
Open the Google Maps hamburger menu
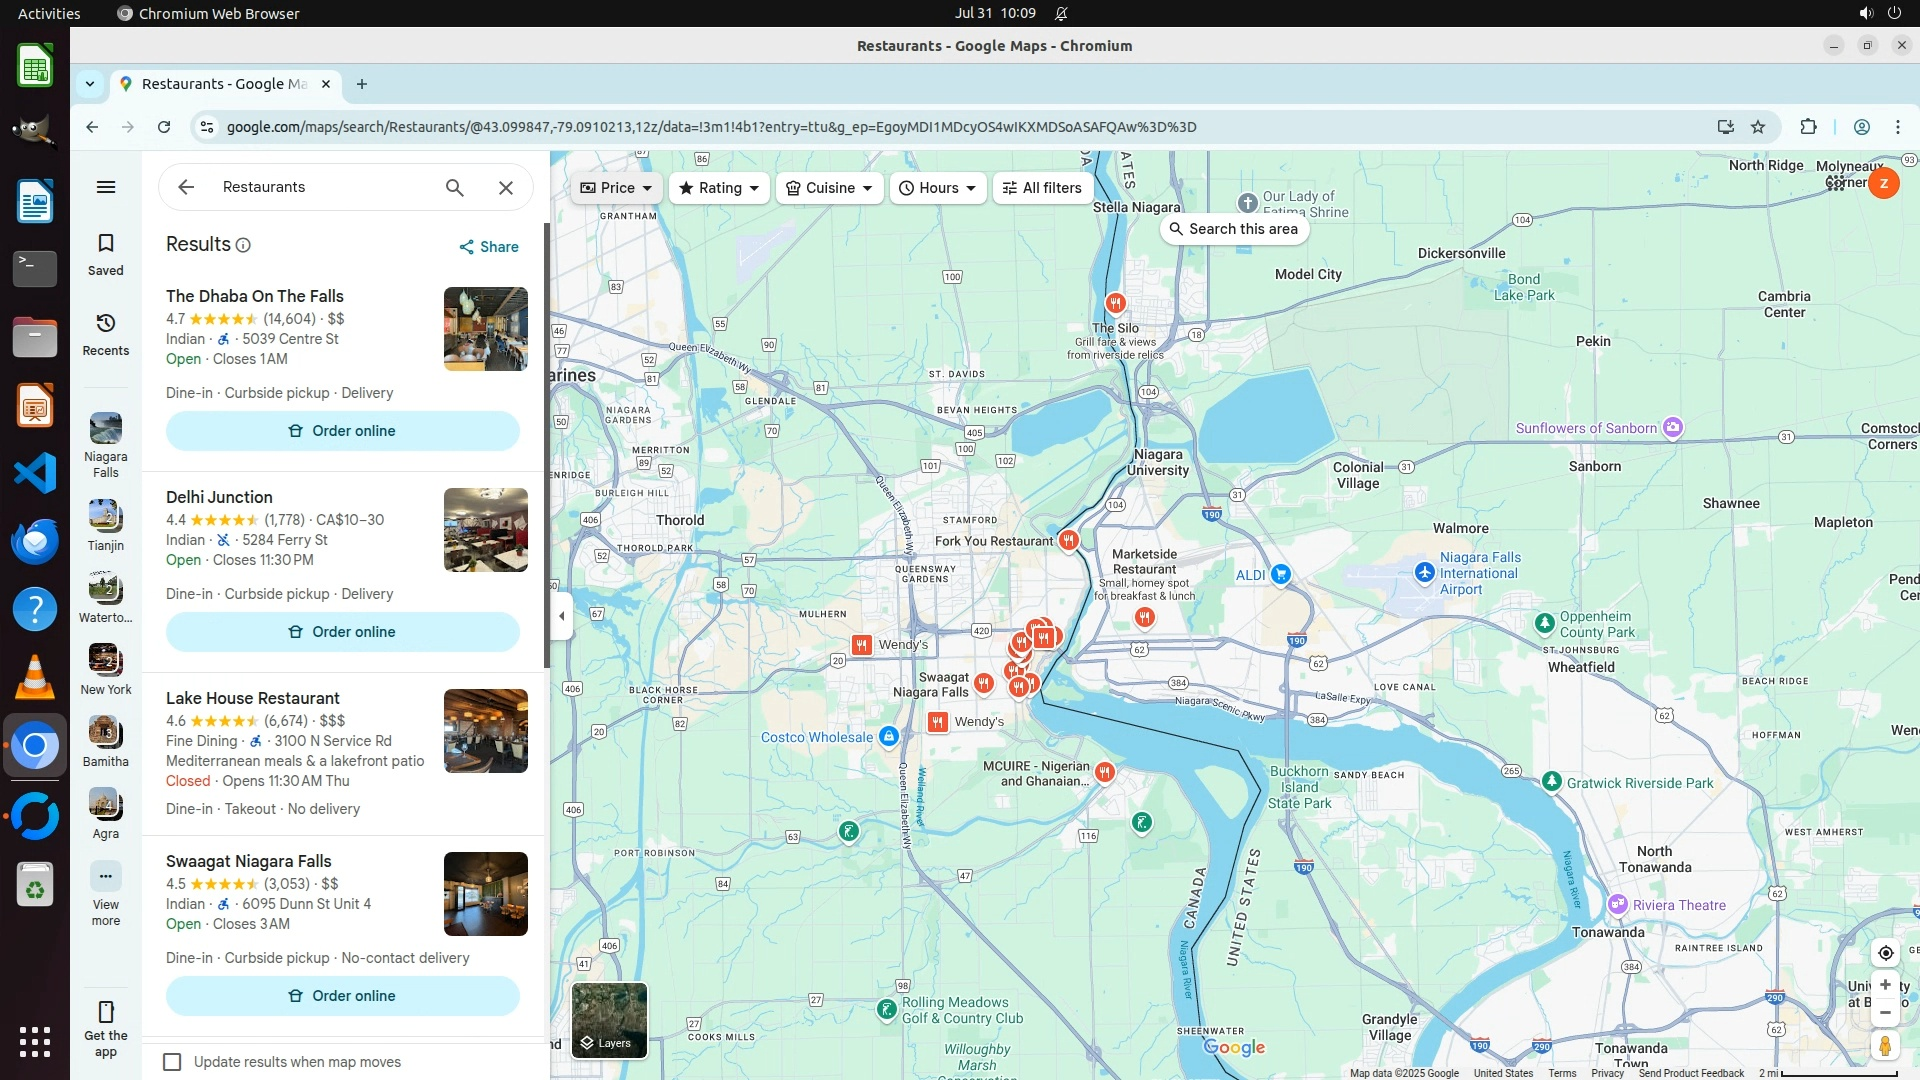pos(106,187)
